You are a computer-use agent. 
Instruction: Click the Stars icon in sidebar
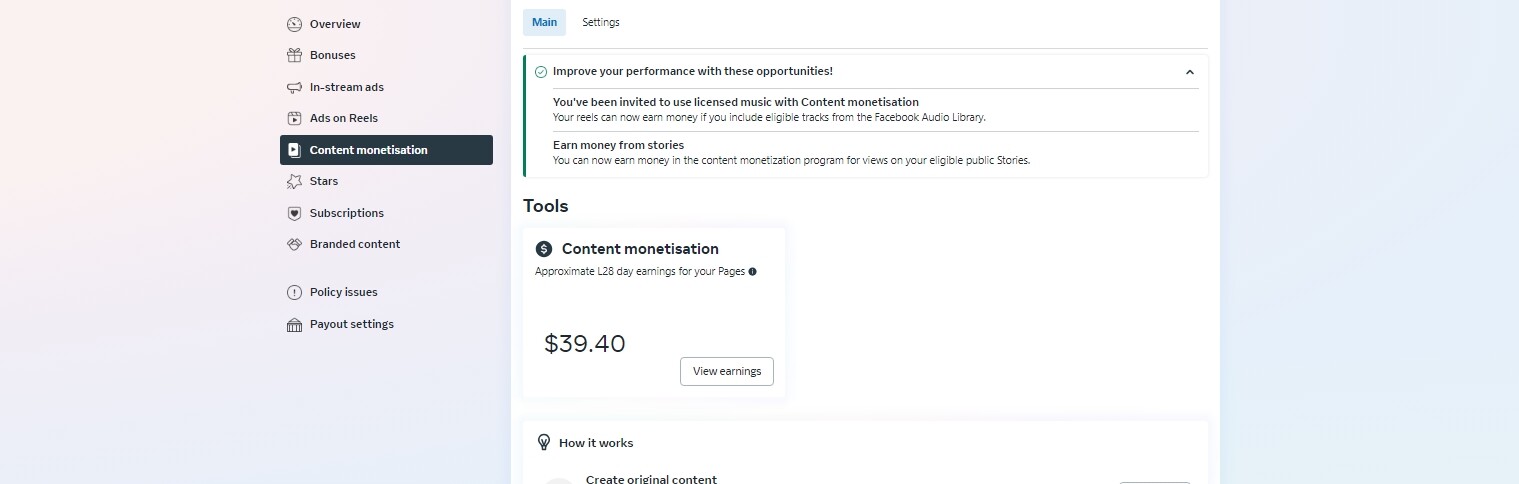294,181
